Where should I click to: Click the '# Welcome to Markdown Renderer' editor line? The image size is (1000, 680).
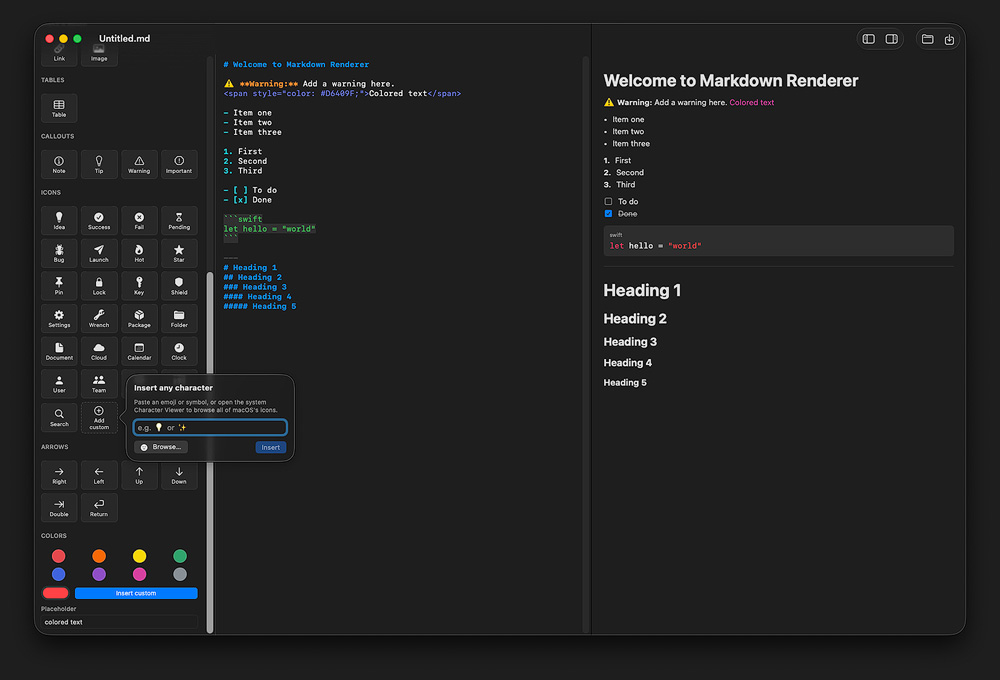click(x=296, y=64)
